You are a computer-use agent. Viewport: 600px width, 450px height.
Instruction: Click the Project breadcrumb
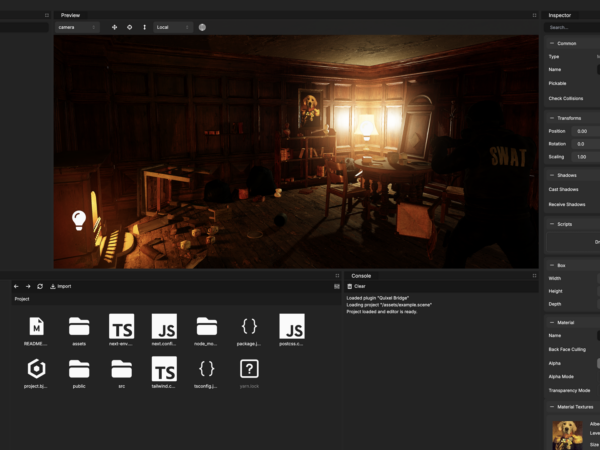(x=22, y=299)
